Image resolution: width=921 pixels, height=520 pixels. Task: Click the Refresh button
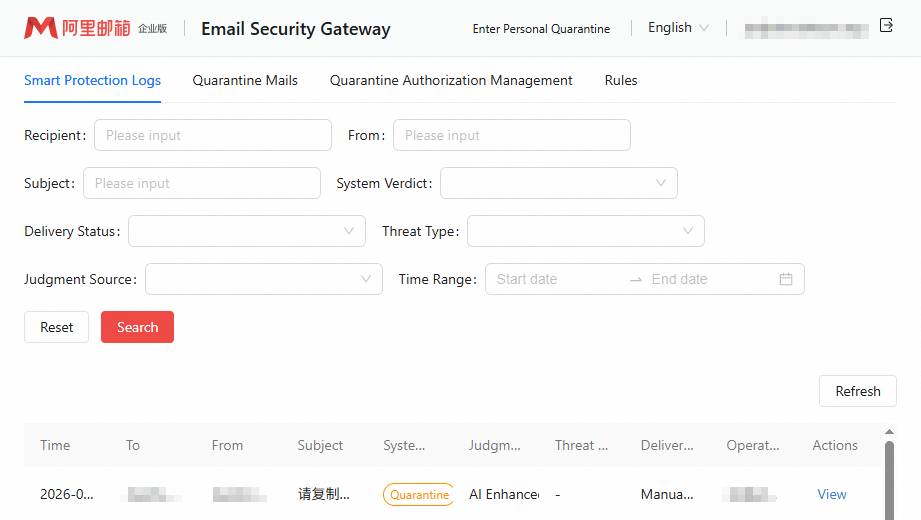point(858,391)
